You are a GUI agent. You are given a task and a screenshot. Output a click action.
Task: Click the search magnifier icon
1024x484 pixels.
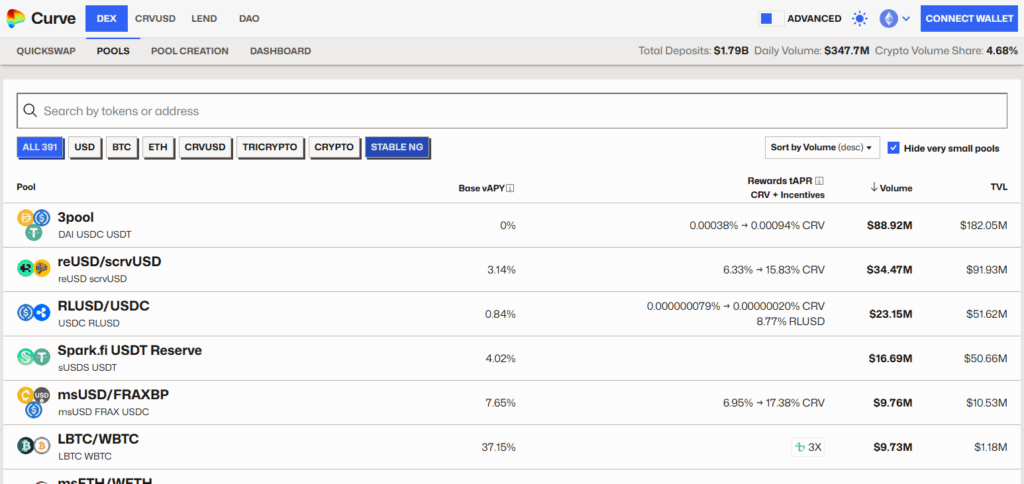click(x=29, y=110)
